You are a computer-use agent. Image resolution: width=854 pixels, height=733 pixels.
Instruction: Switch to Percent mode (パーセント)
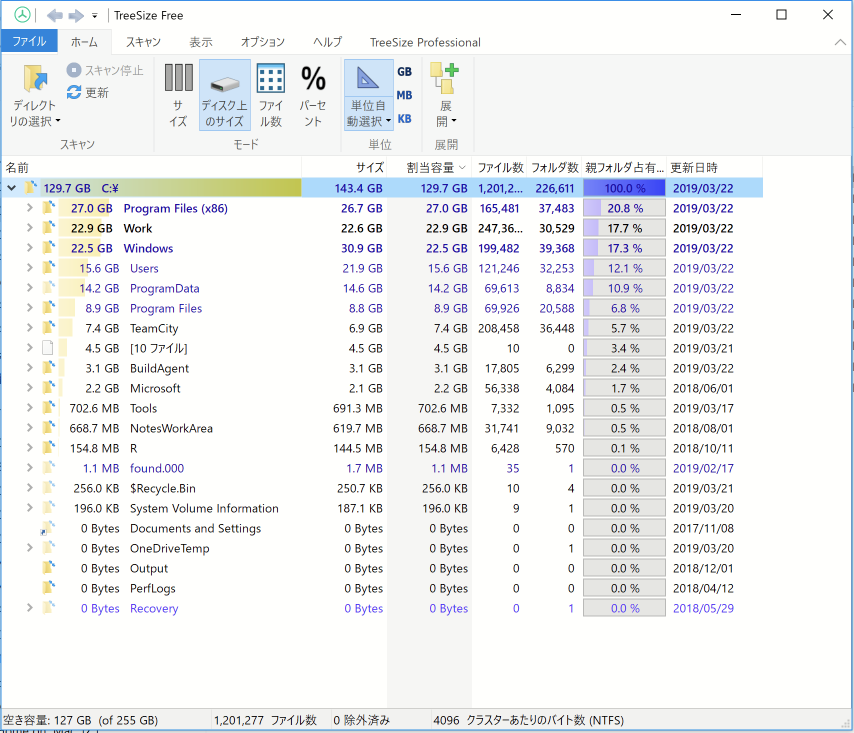point(313,95)
